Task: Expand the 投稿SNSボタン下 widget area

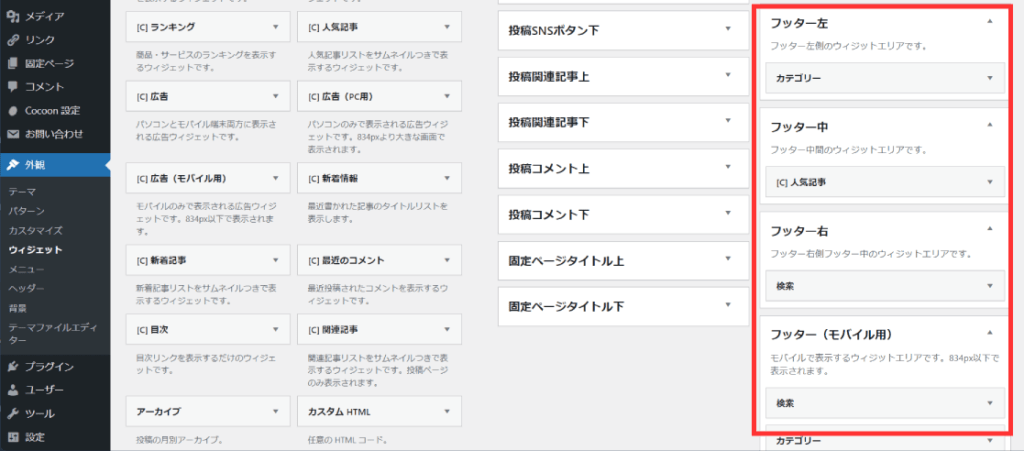Action: (728, 30)
